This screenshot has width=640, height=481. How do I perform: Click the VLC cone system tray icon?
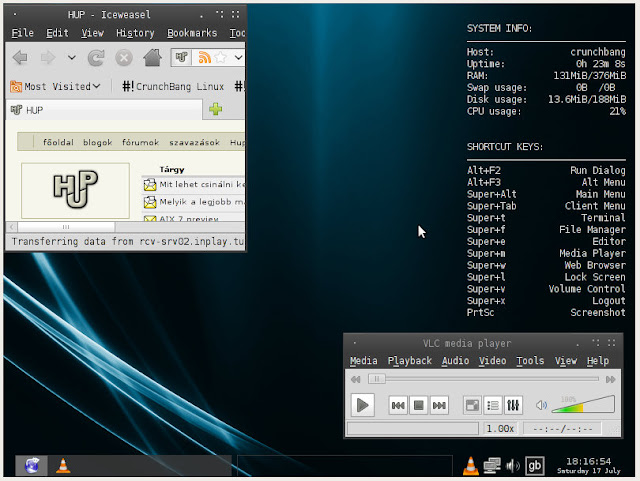[x=471, y=465]
